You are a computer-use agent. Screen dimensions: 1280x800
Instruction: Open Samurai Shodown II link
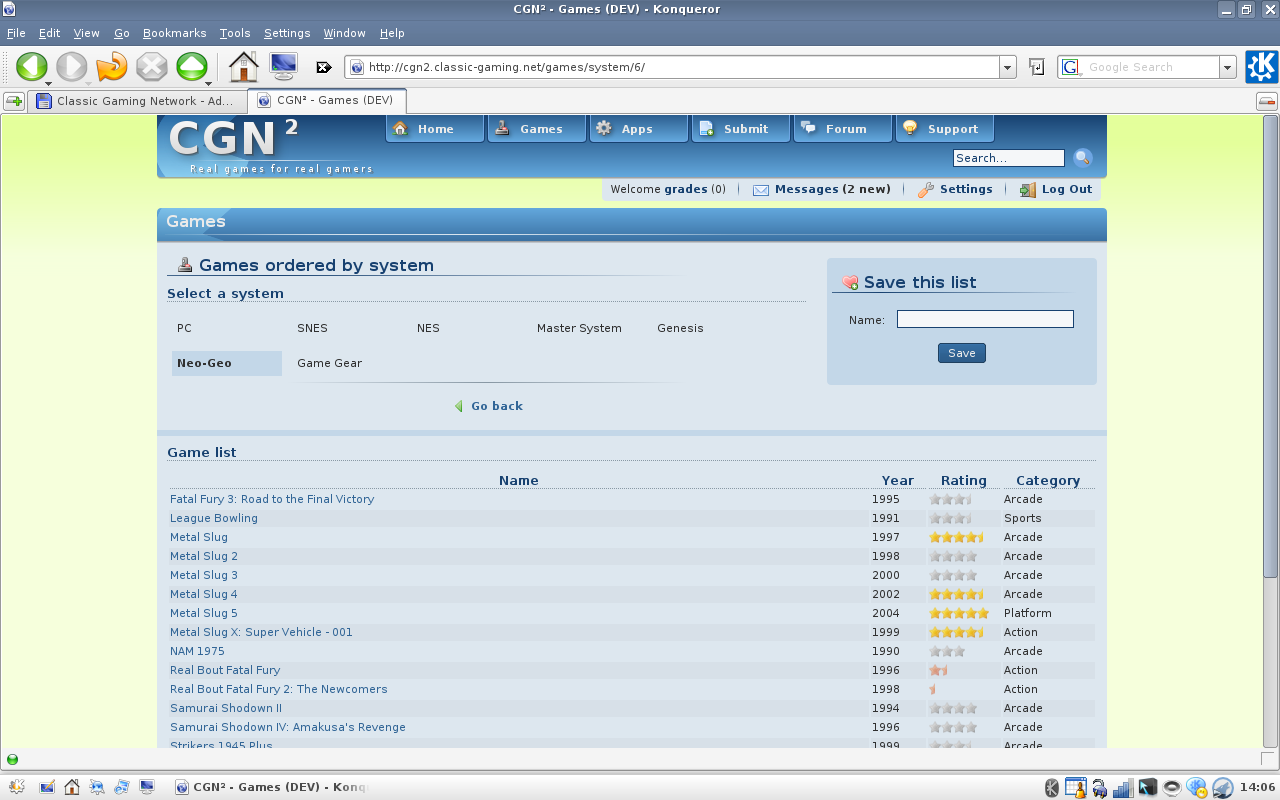[x=226, y=708]
